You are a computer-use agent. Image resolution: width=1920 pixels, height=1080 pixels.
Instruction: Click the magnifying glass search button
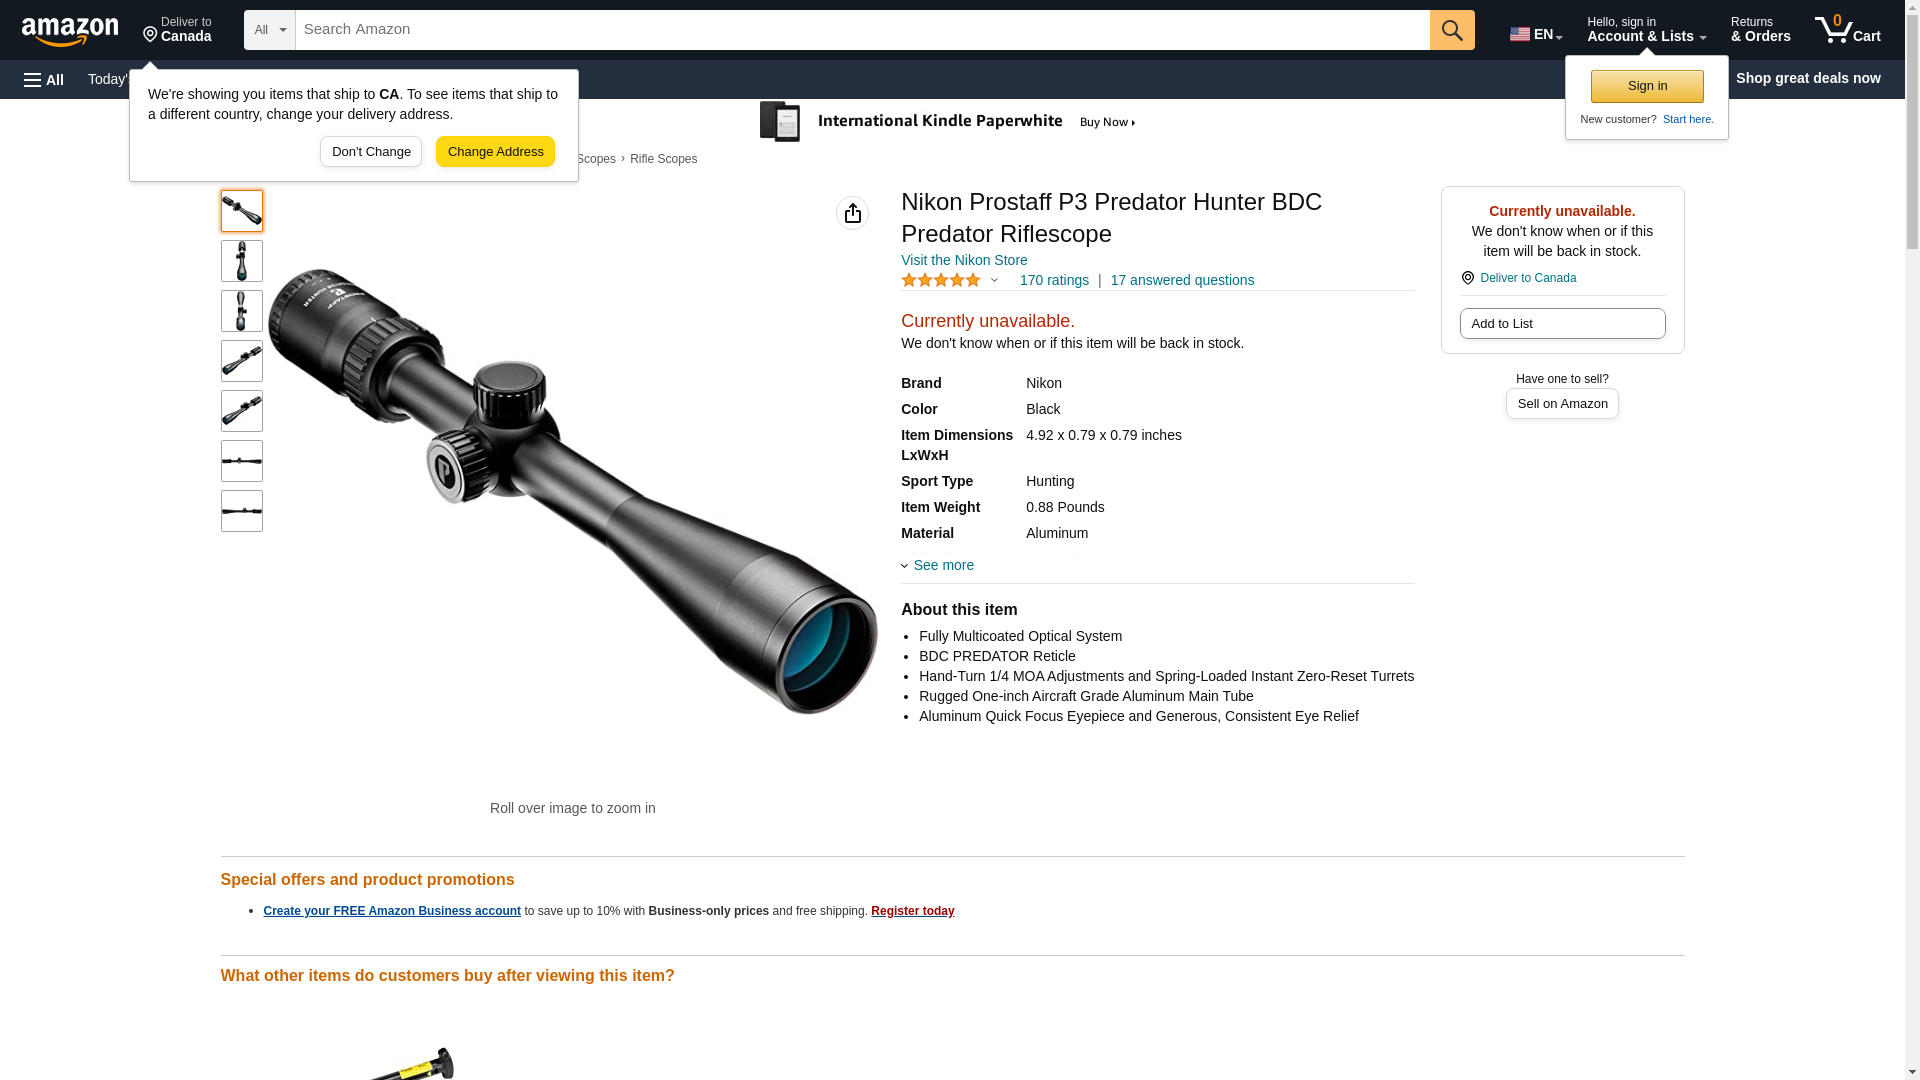[1451, 30]
